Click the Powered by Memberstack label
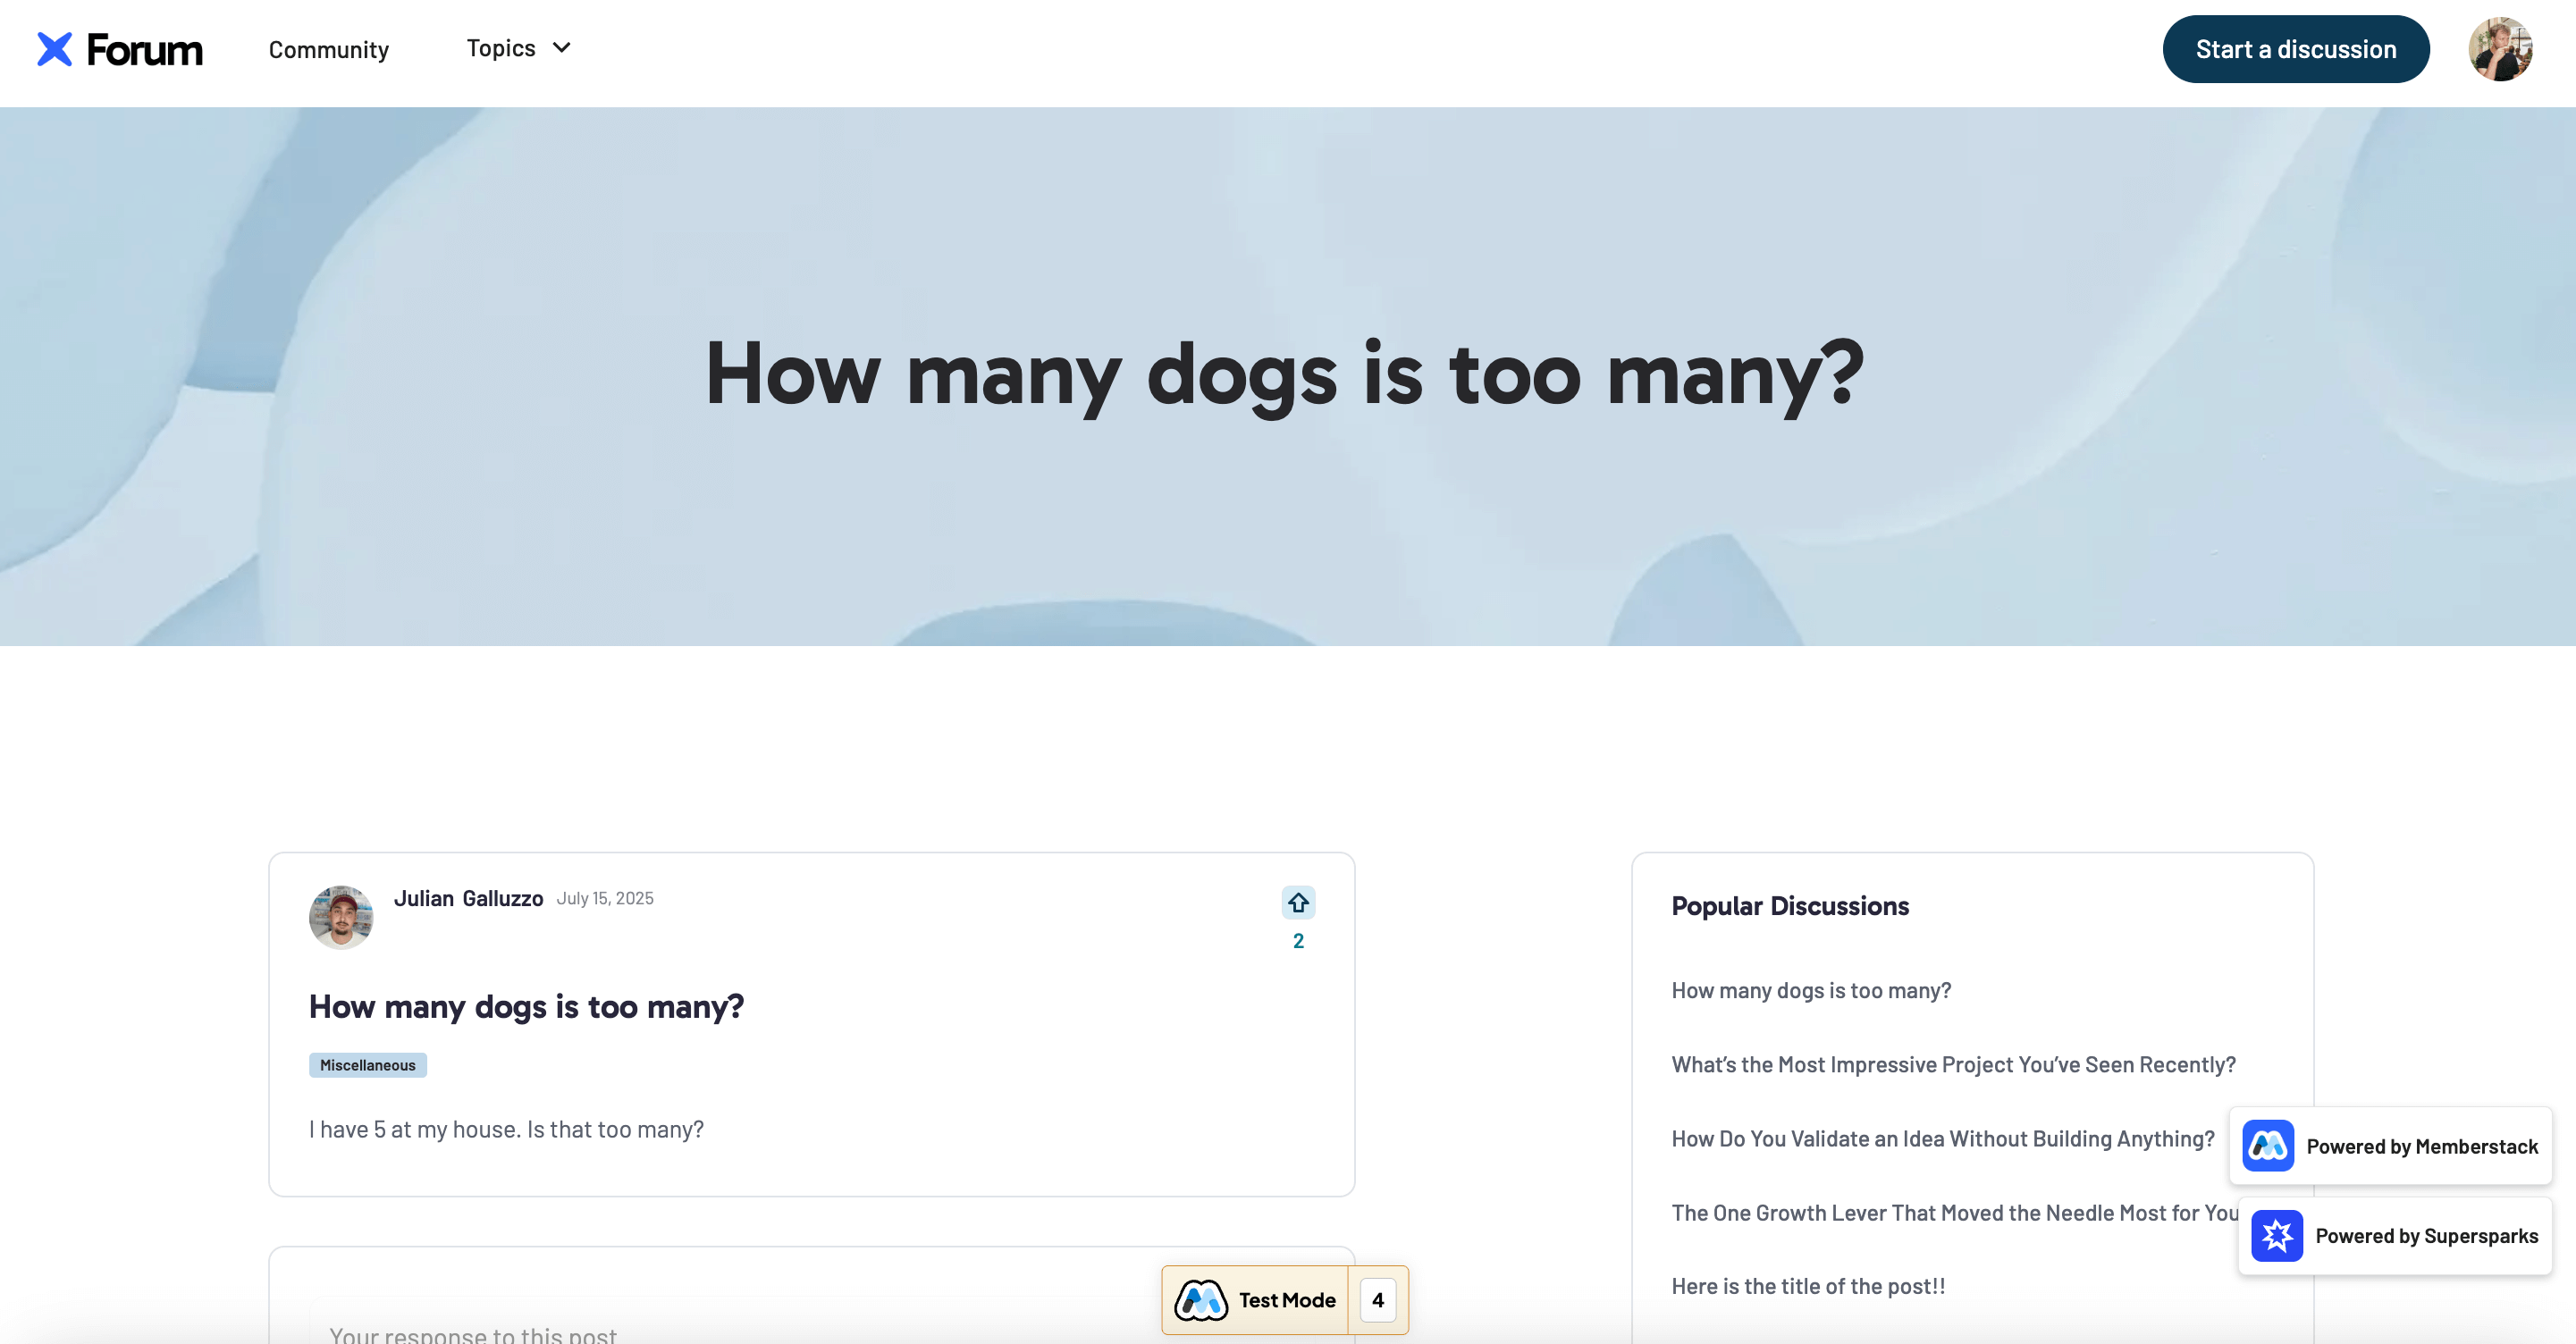Viewport: 2576px width, 1344px height. 2421,1146
